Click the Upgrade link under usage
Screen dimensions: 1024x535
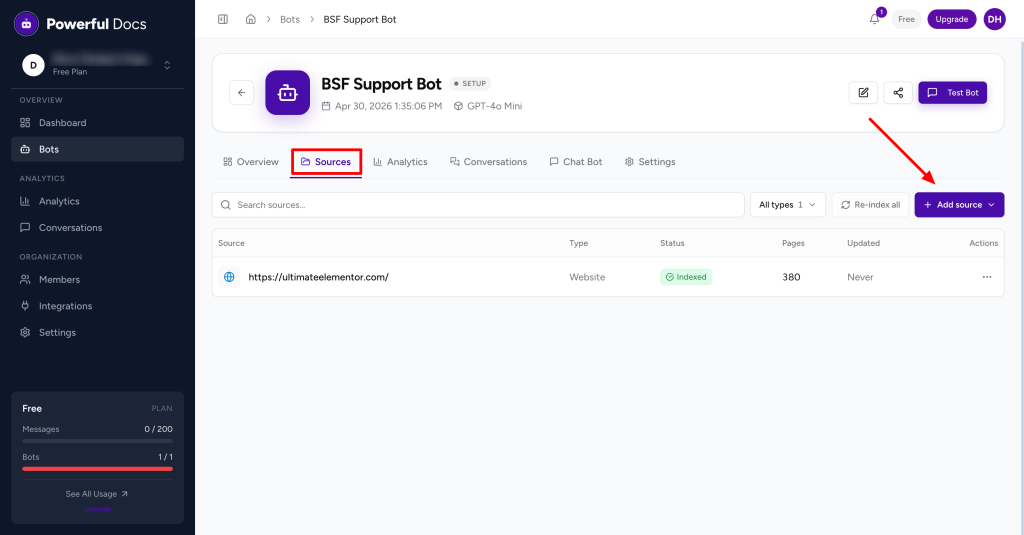pyautogui.click(x=97, y=509)
